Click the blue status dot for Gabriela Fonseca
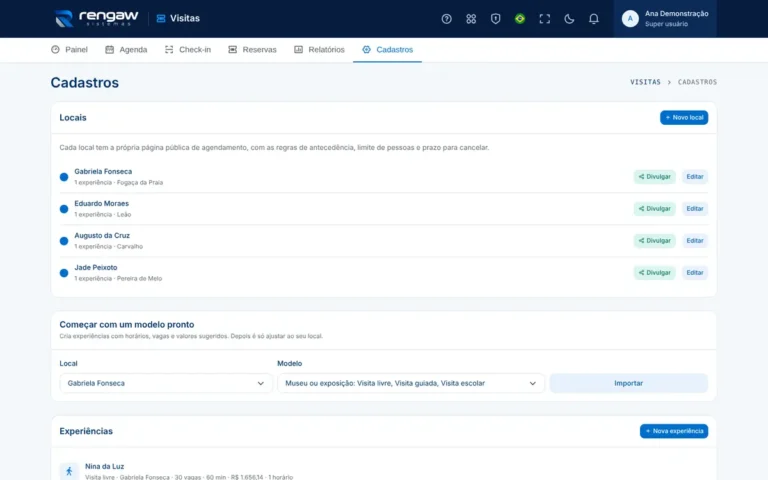This screenshot has width=768, height=480. [x=64, y=177]
